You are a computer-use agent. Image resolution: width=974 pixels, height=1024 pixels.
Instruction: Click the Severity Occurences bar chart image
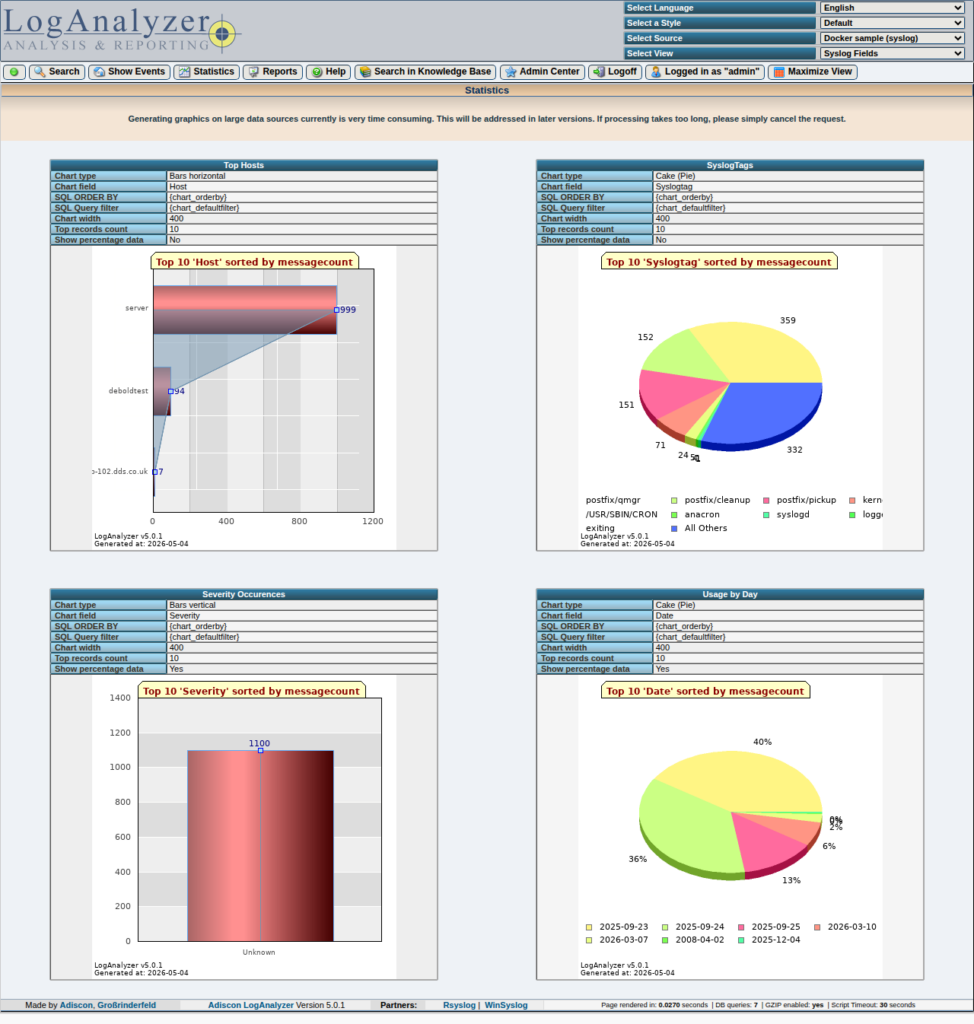pos(244,827)
